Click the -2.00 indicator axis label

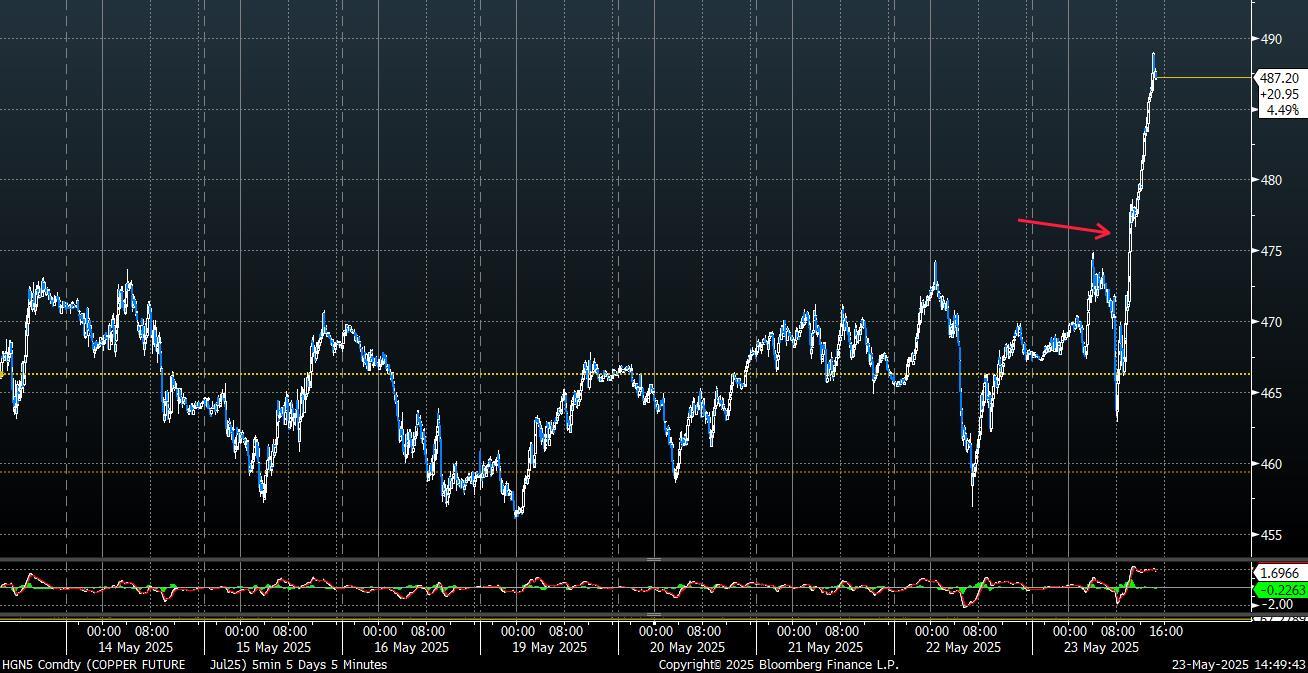[x=1277, y=604]
